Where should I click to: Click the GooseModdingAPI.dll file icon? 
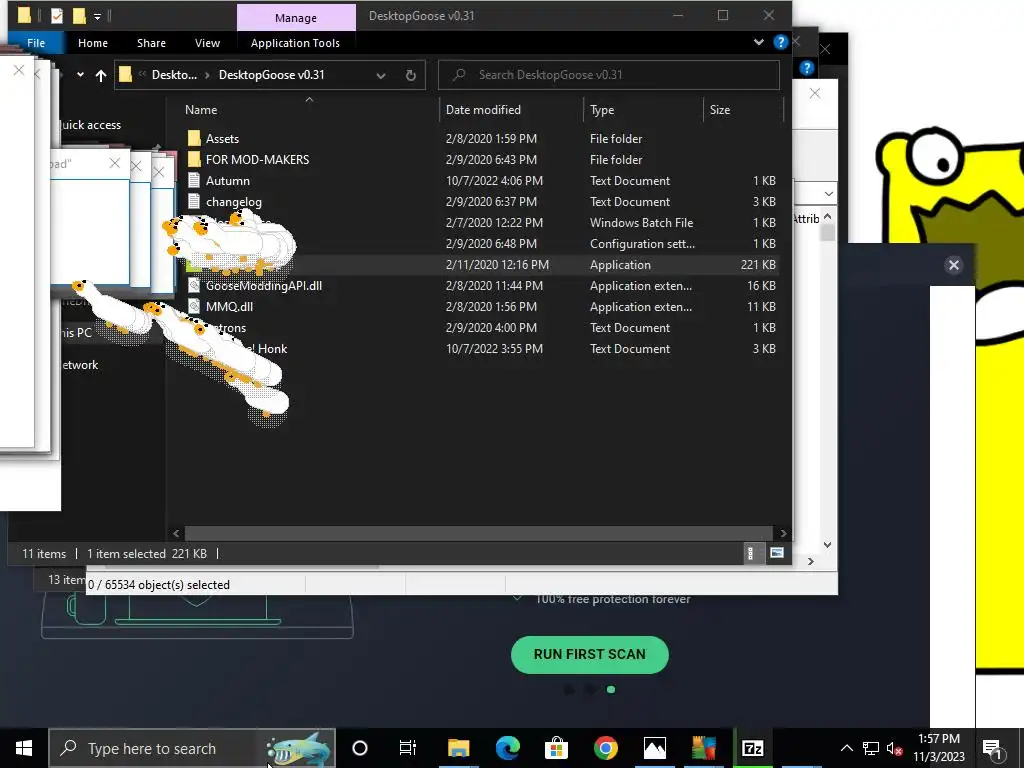(194, 285)
